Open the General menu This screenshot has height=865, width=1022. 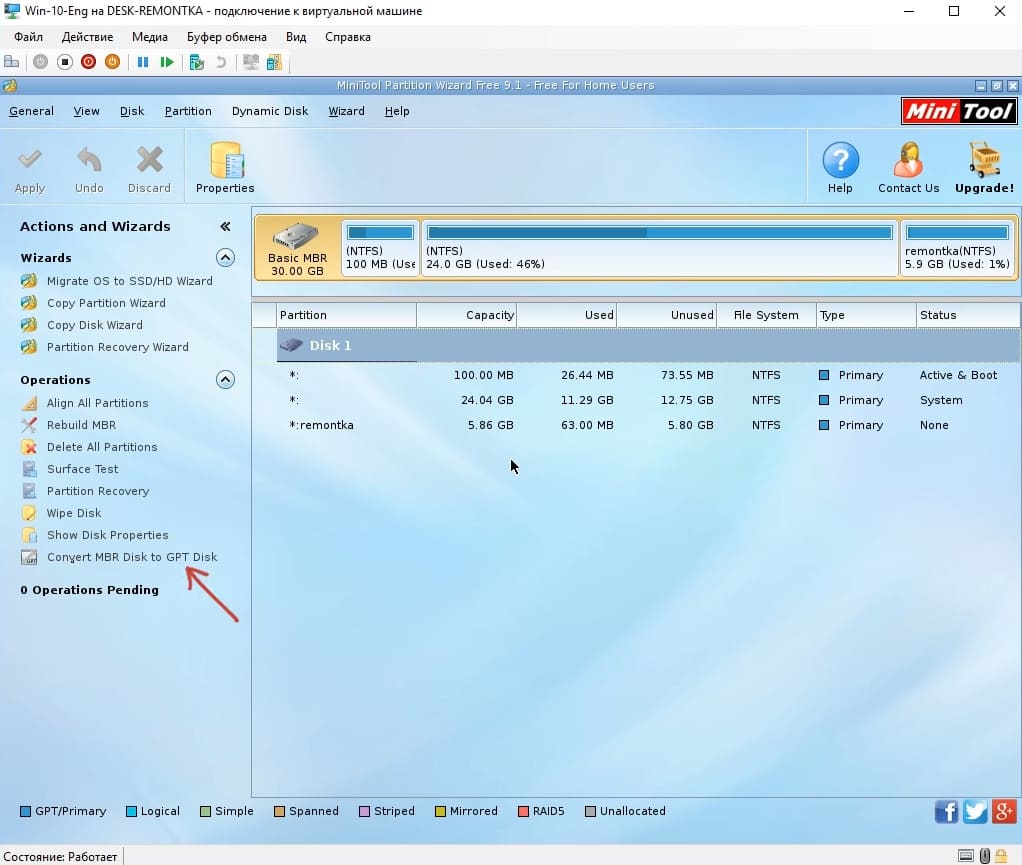point(31,111)
